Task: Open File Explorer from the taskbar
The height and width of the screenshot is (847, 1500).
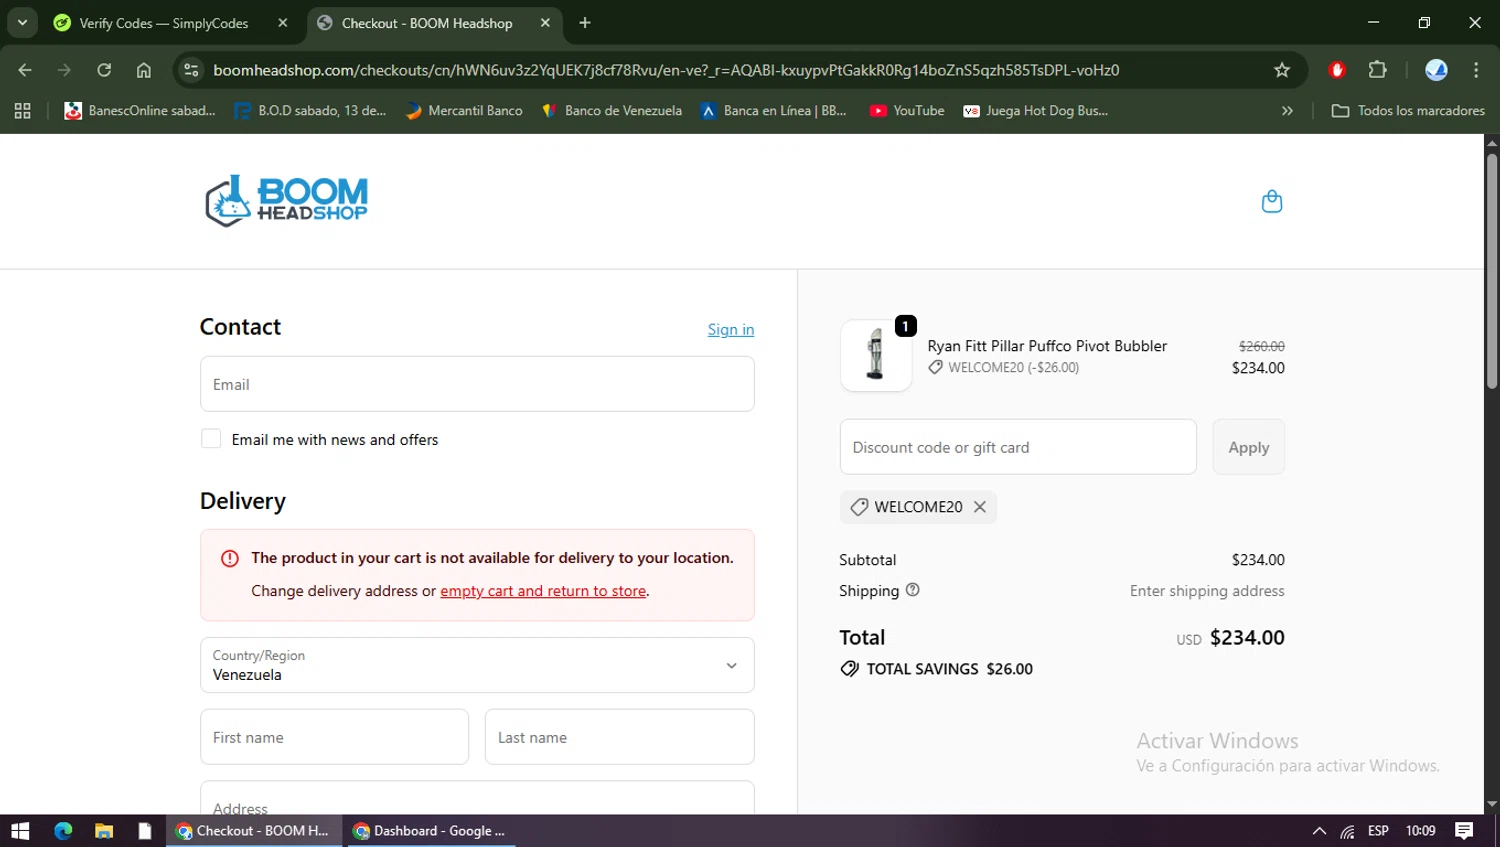Action: 104,831
